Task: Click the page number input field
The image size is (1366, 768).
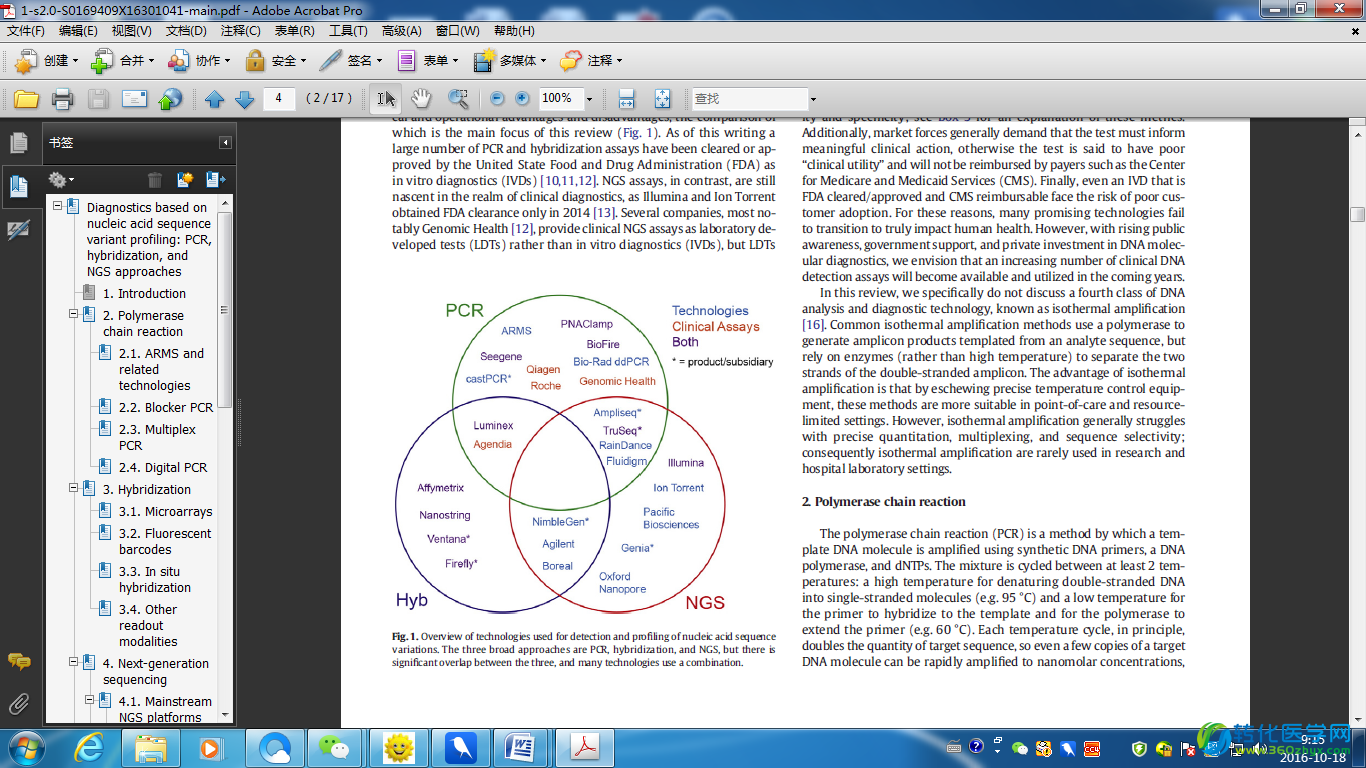Action: [x=279, y=98]
